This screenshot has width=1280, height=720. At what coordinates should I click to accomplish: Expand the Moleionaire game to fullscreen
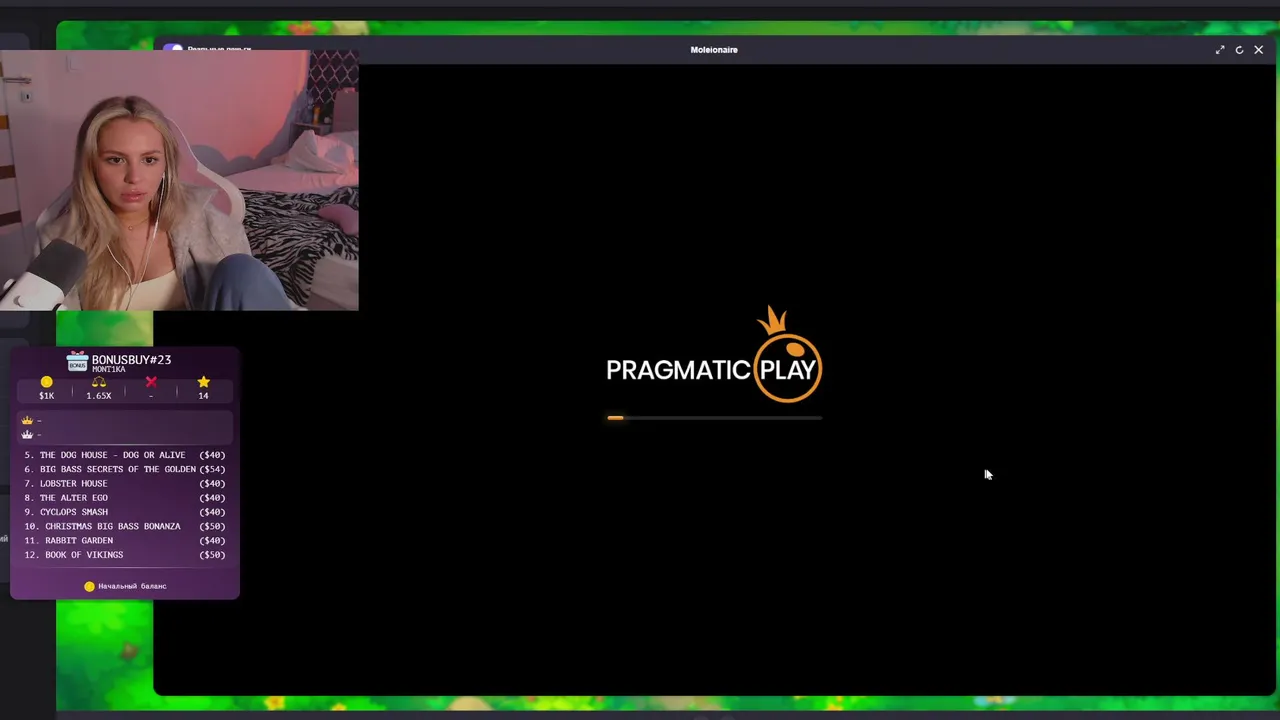1220,50
